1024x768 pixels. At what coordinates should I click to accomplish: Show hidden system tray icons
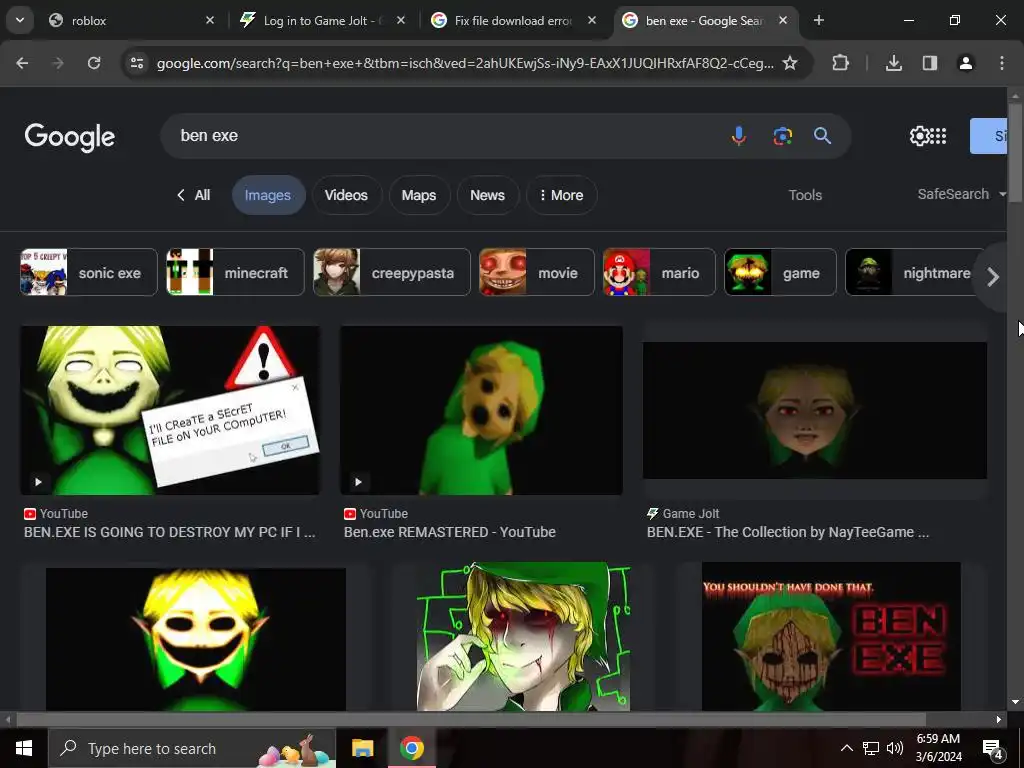[x=846, y=748]
